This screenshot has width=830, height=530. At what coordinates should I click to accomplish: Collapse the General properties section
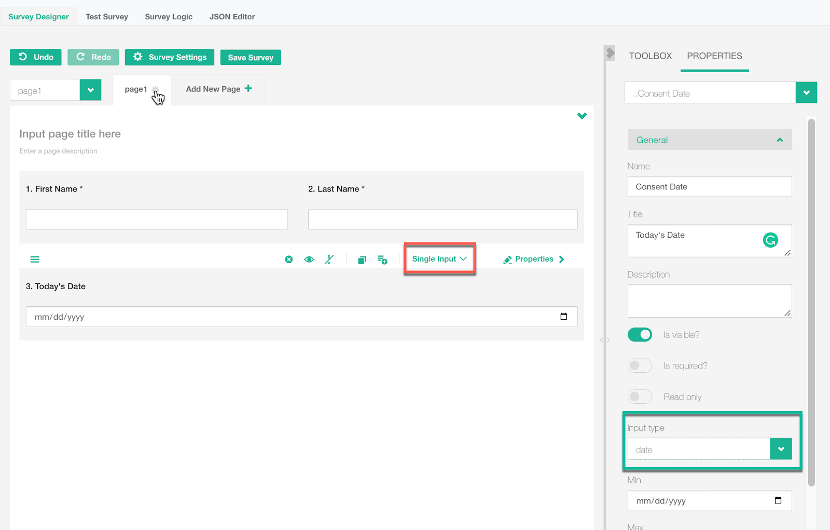click(780, 140)
